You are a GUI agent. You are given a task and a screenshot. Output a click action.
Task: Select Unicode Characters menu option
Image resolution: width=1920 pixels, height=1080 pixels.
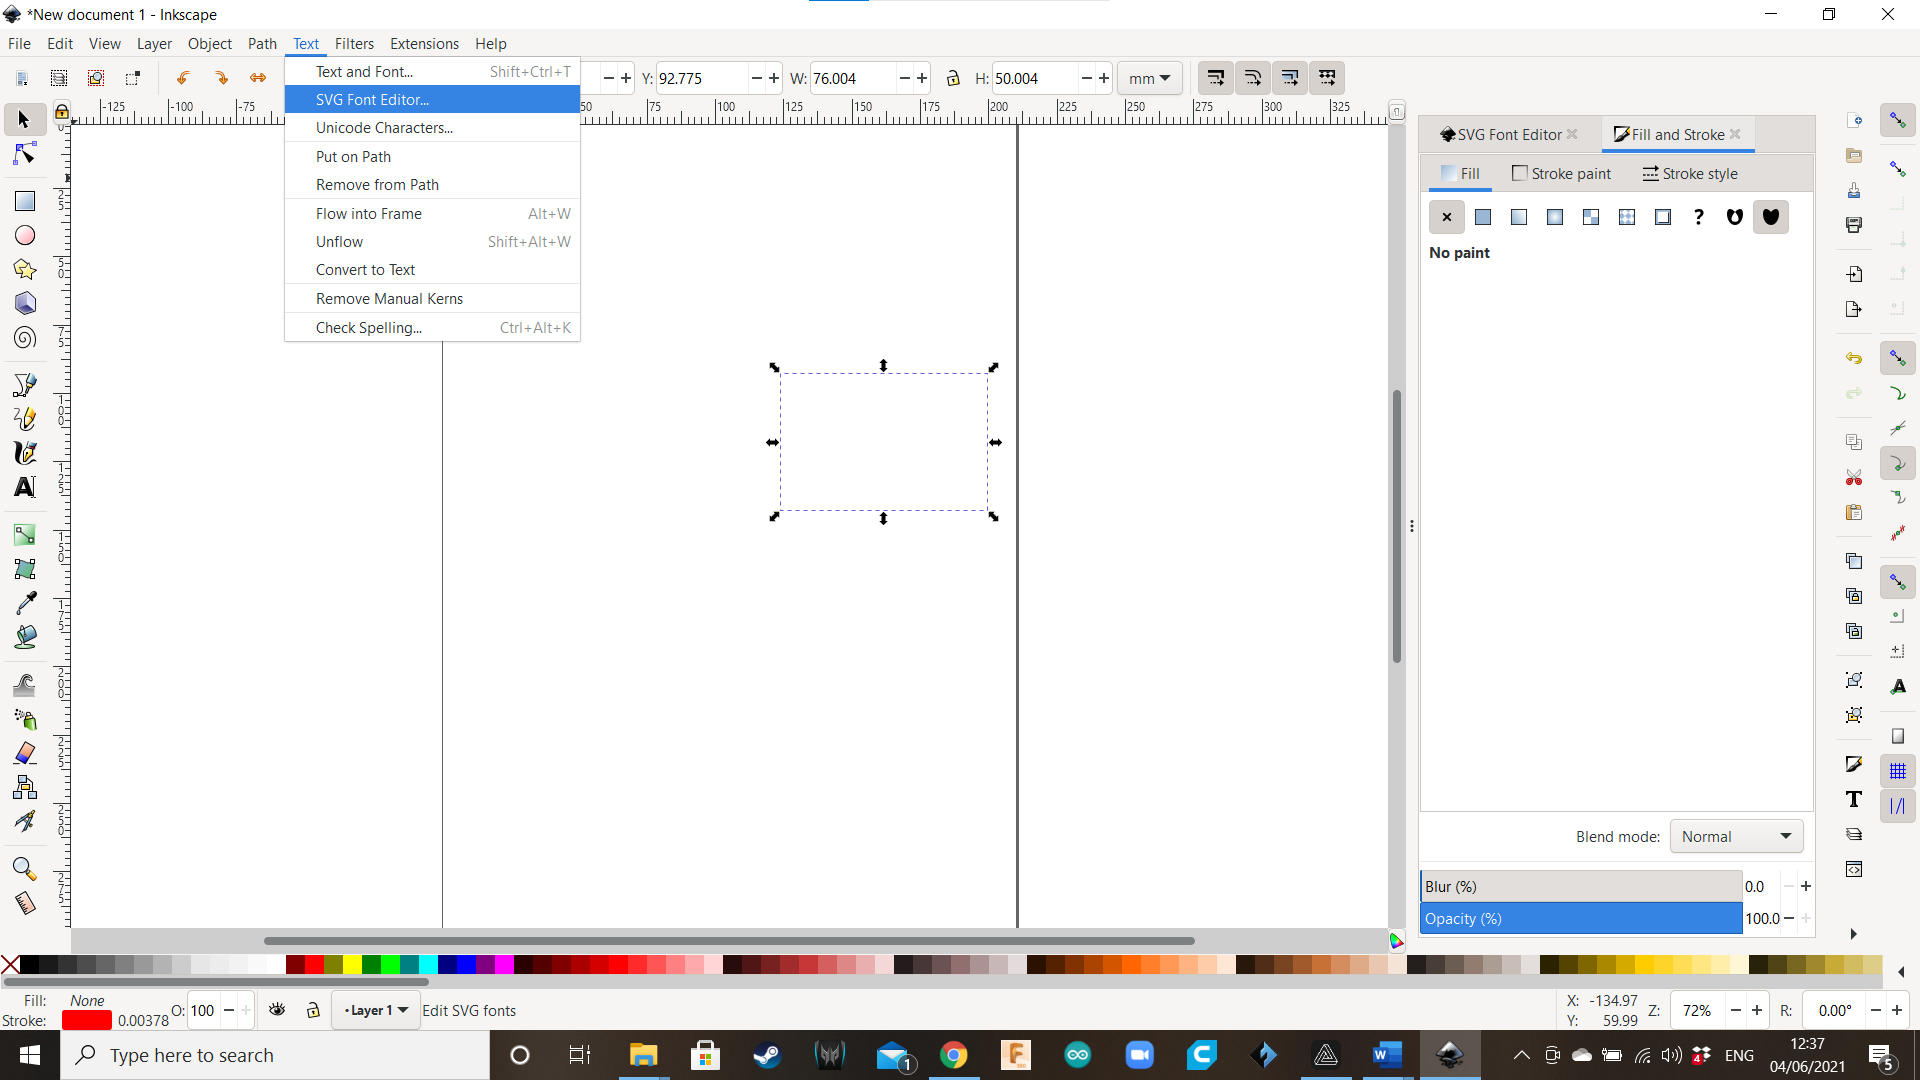(x=384, y=128)
